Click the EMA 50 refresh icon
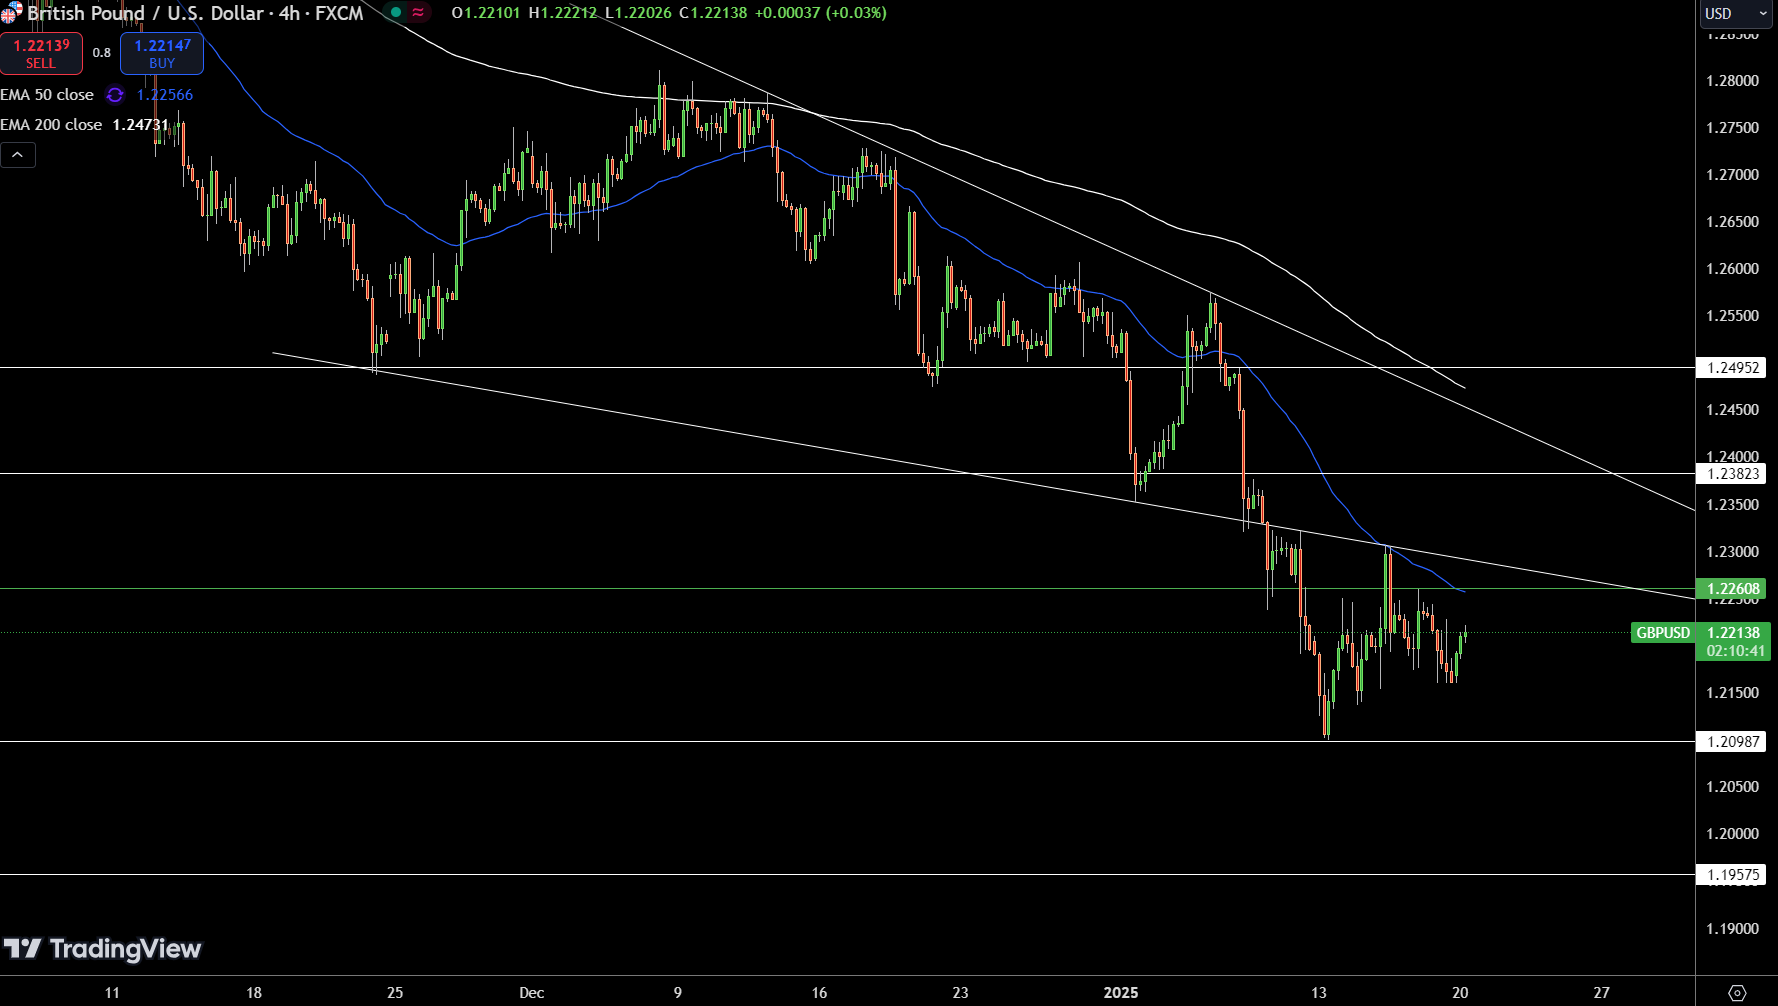This screenshot has height=1006, width=1778. pos(115,95)
